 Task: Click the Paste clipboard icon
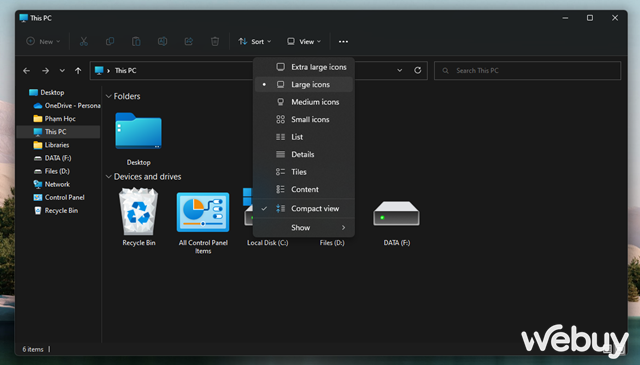click(x=136, y=41)
